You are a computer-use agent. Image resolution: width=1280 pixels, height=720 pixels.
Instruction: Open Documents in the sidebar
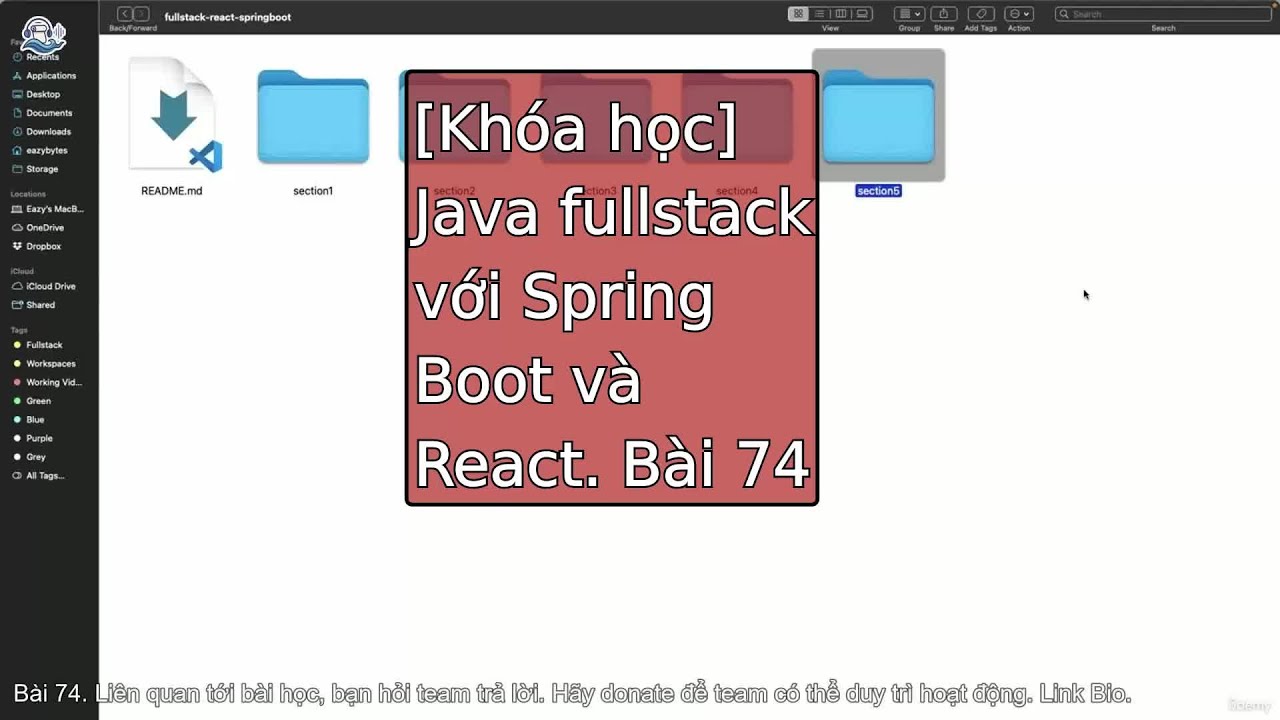42,113
